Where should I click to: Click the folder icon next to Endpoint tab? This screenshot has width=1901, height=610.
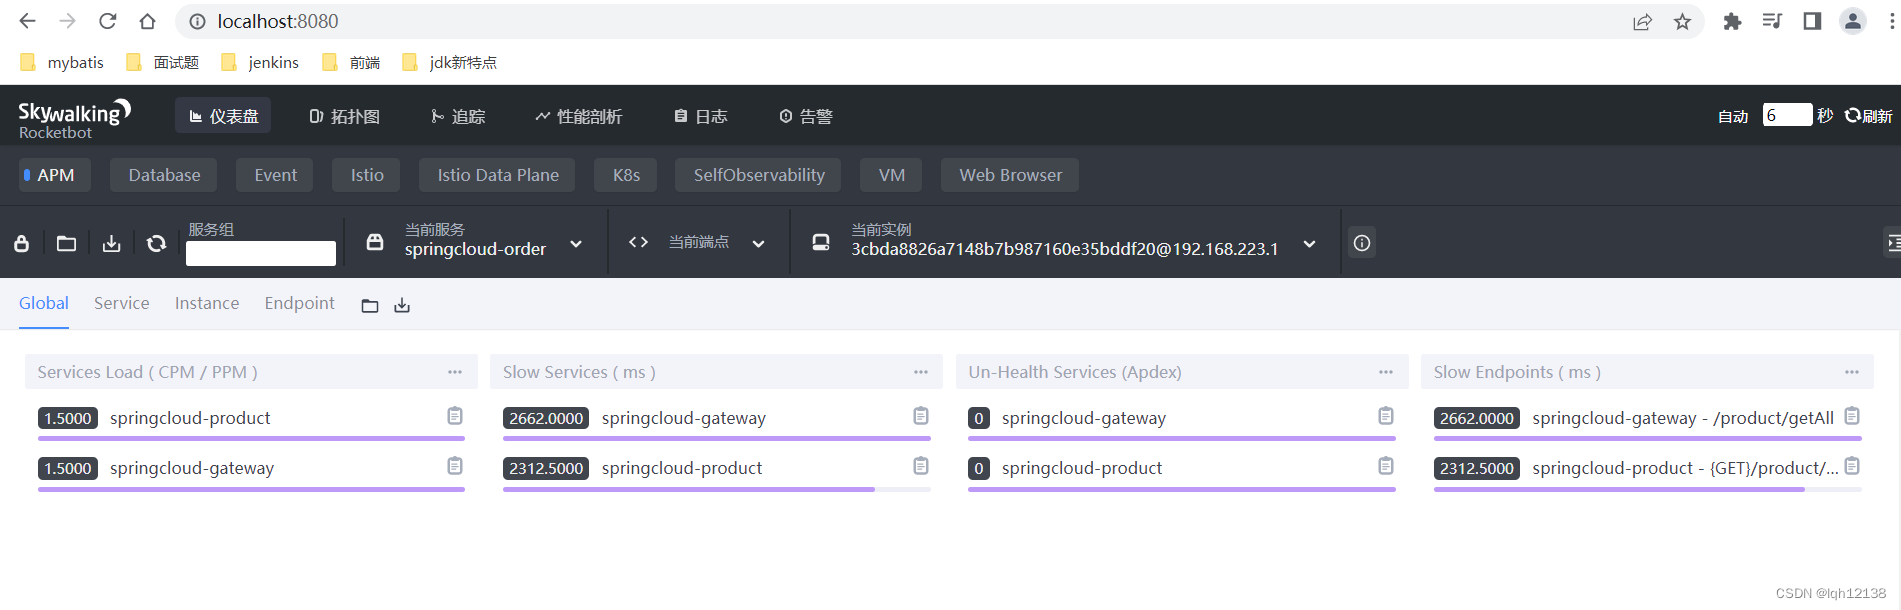(x=370, y=306)
